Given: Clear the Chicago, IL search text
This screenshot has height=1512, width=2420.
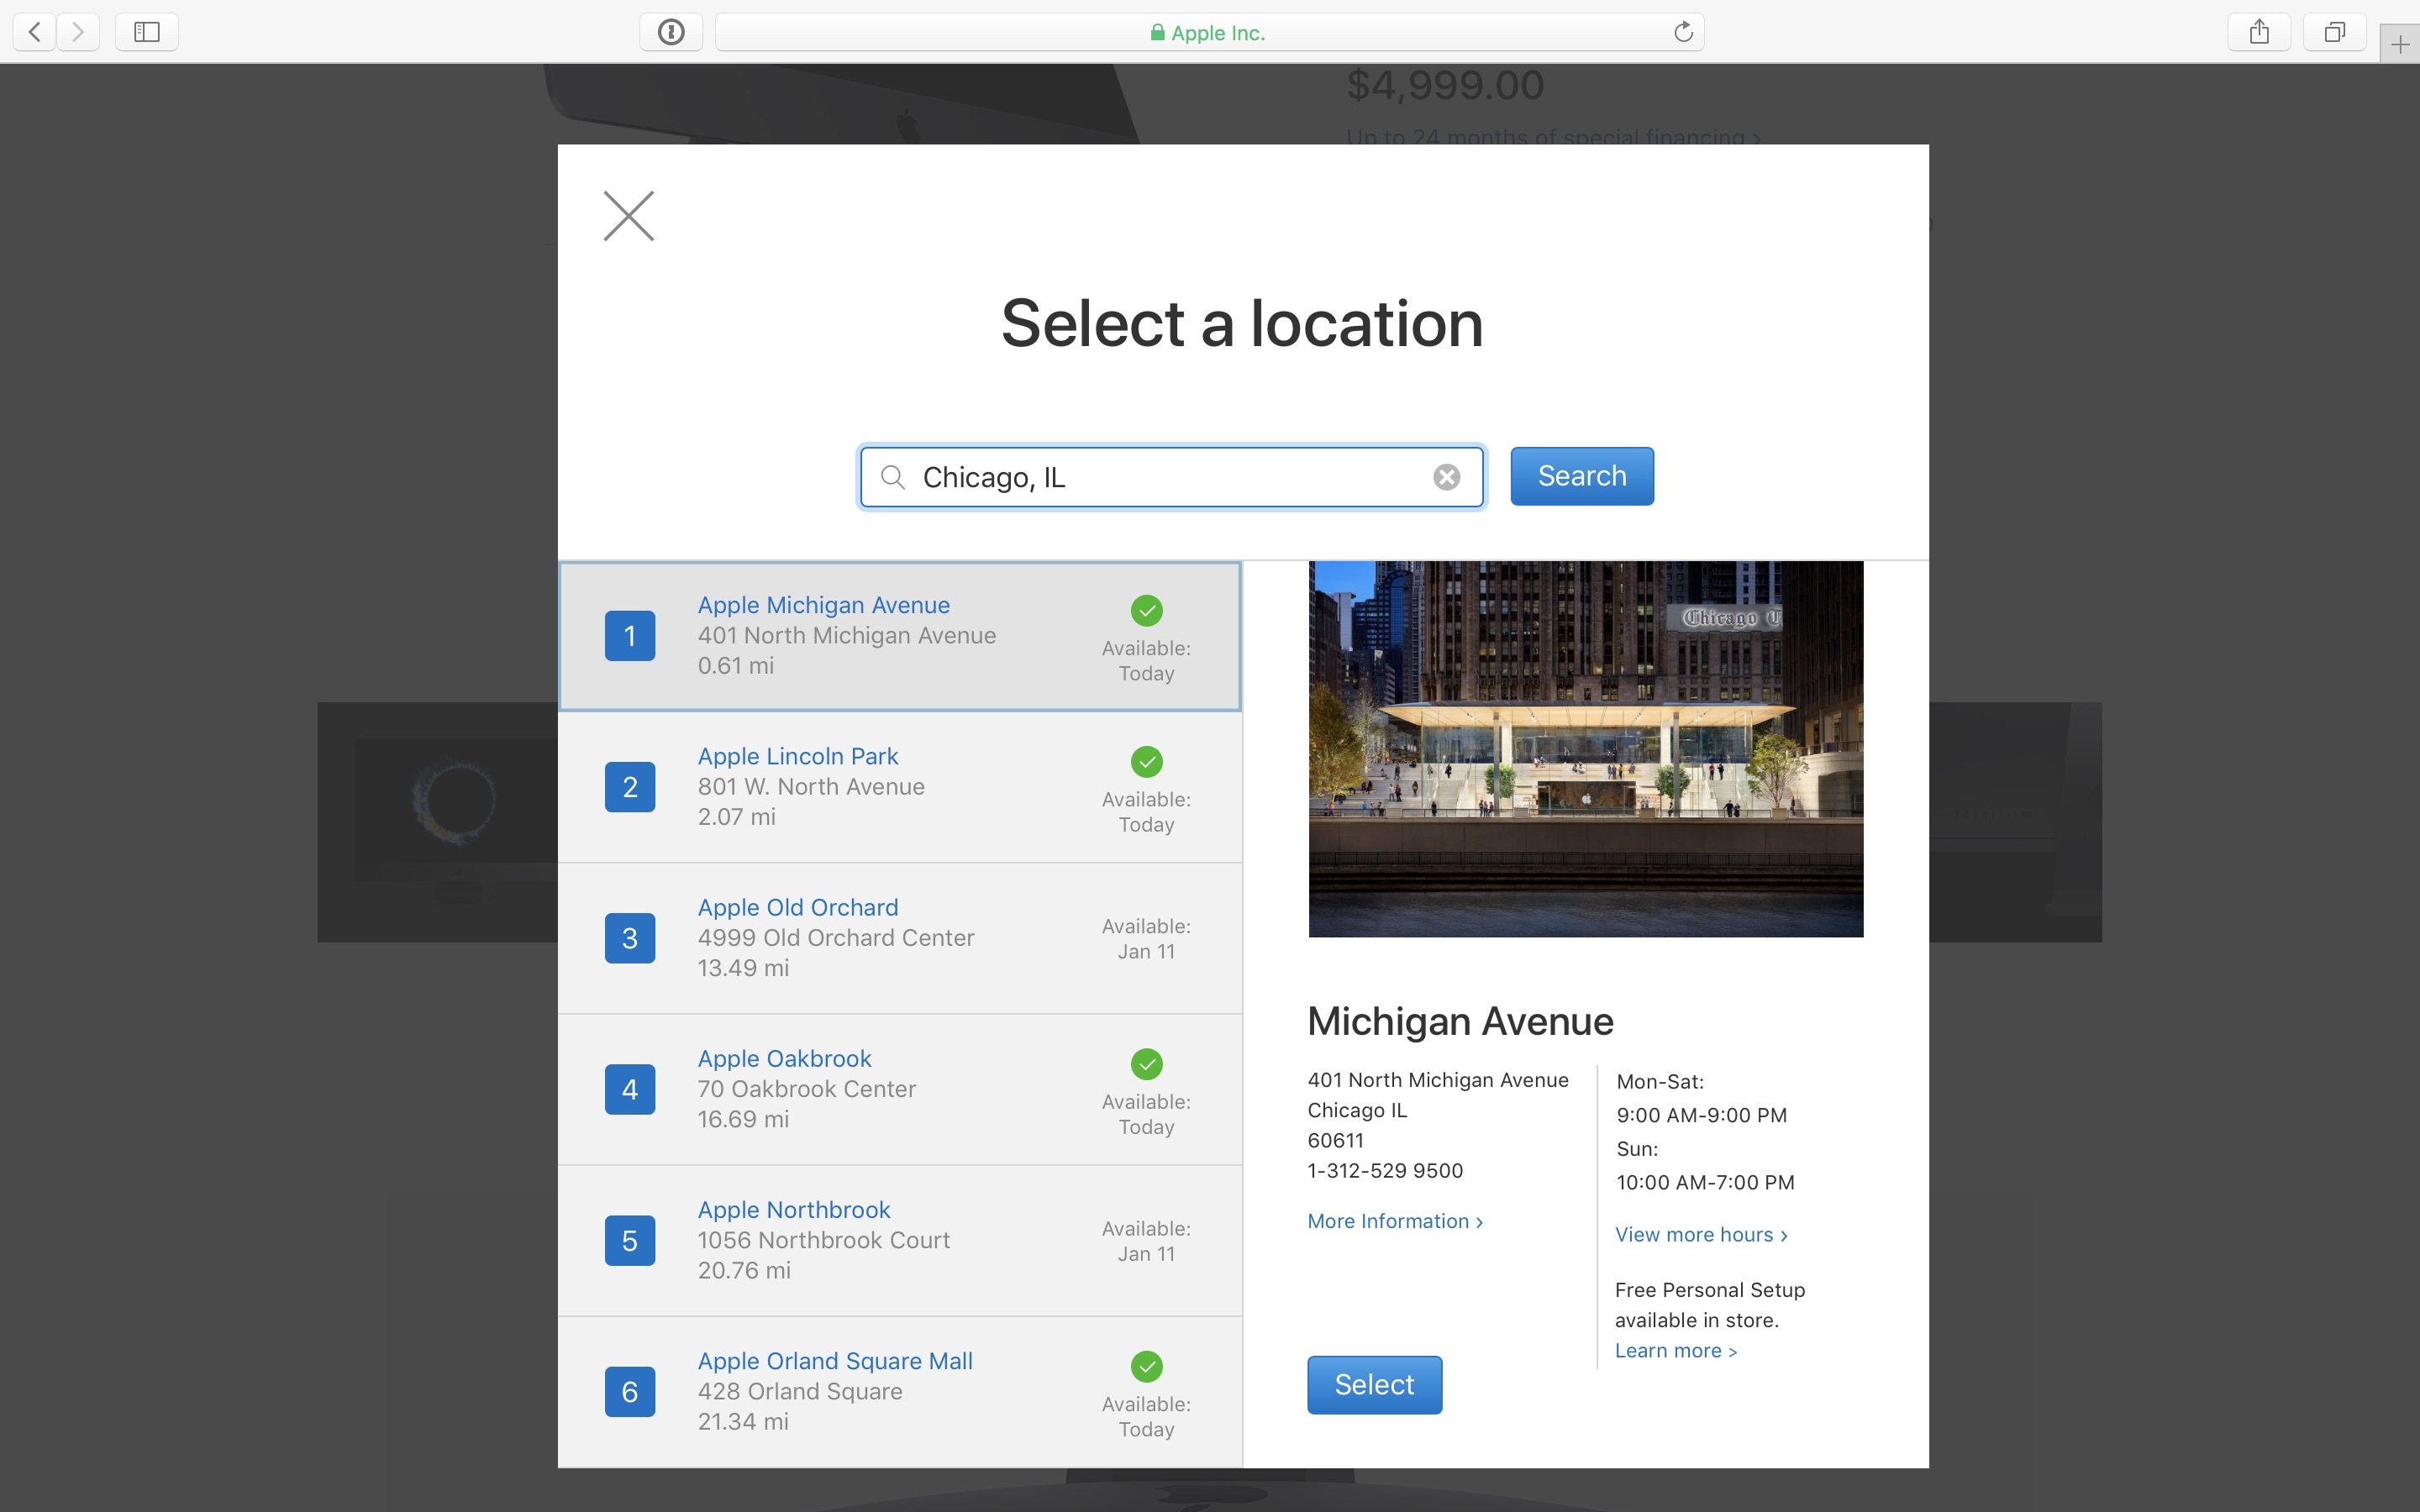Looking at the screenshot, I should tap(1446, 477).
